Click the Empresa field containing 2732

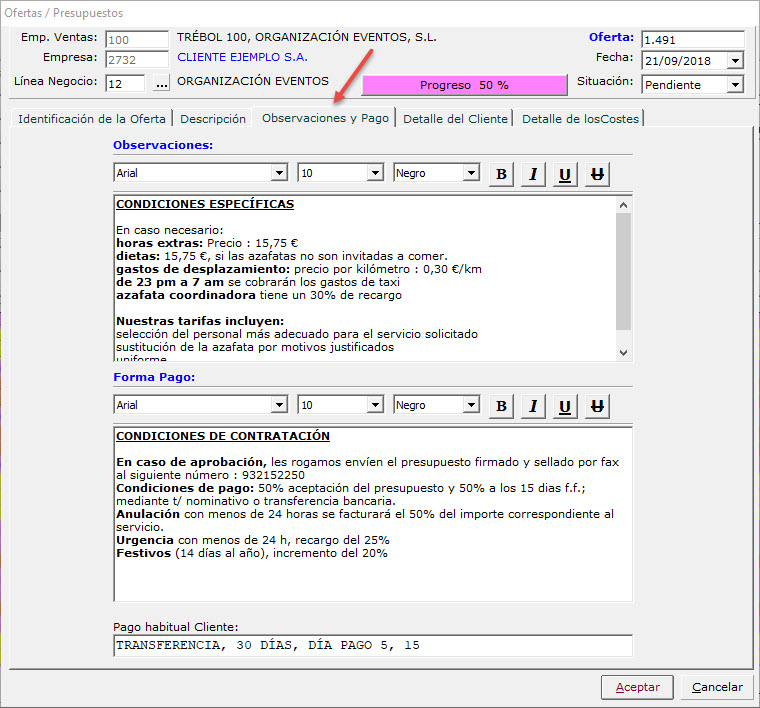pos(137,60)
